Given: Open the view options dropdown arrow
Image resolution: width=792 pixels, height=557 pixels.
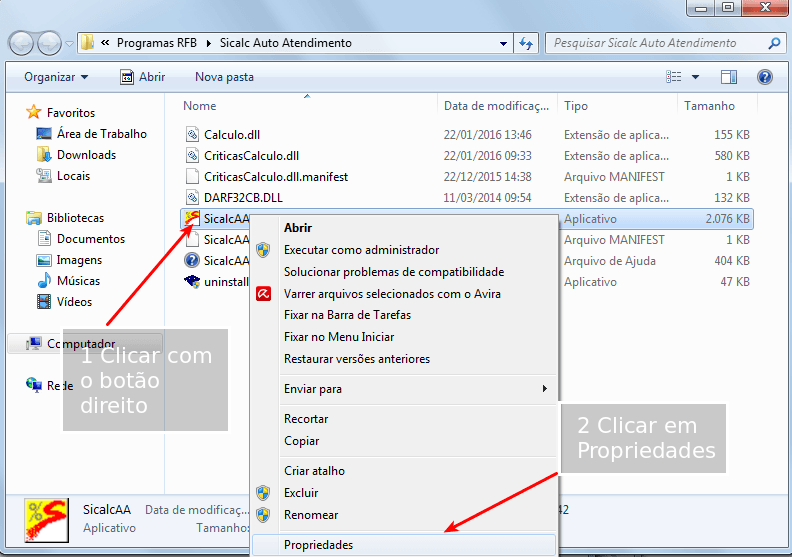Looking at the screenshot, I should (x=695, y=77).
